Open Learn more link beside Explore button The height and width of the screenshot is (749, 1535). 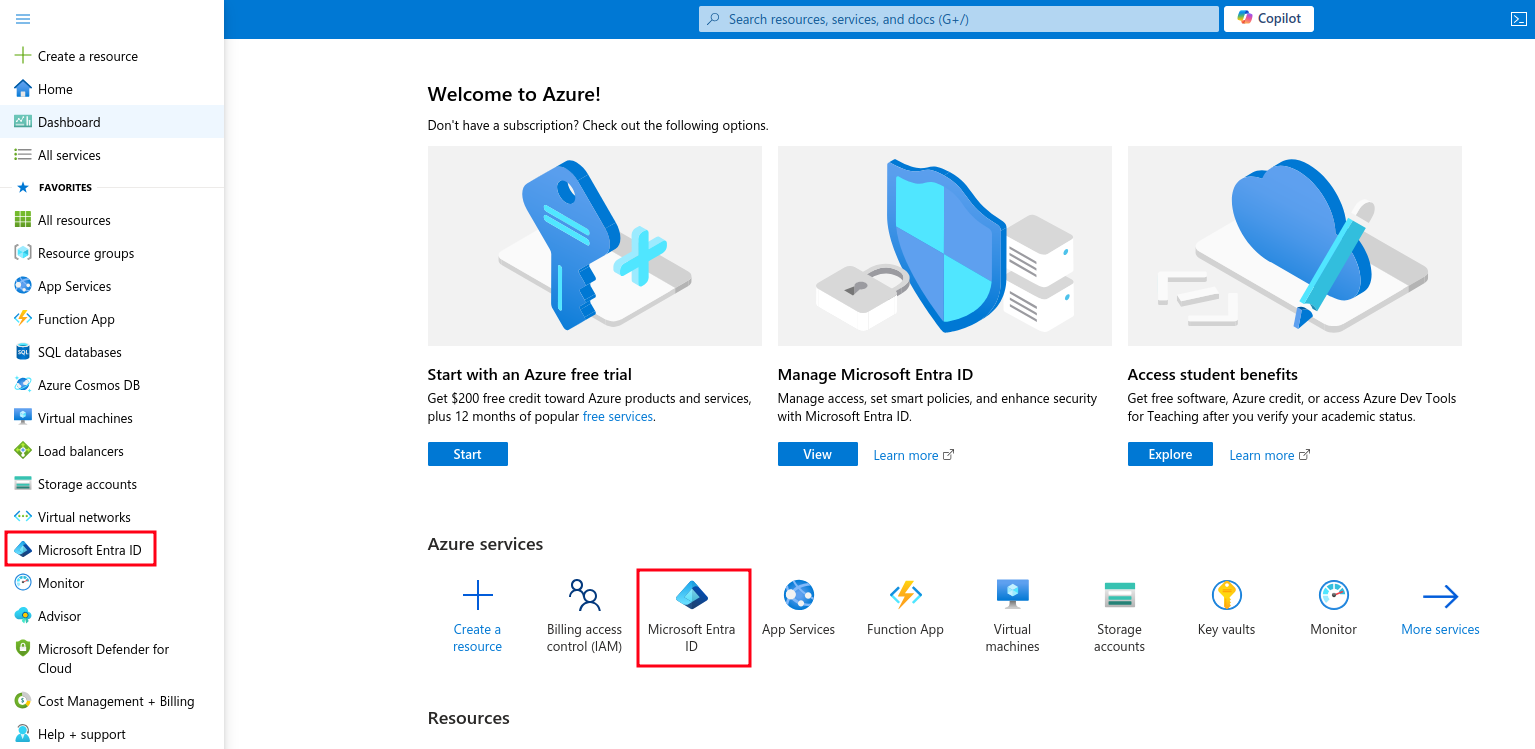pos(1269,455)
